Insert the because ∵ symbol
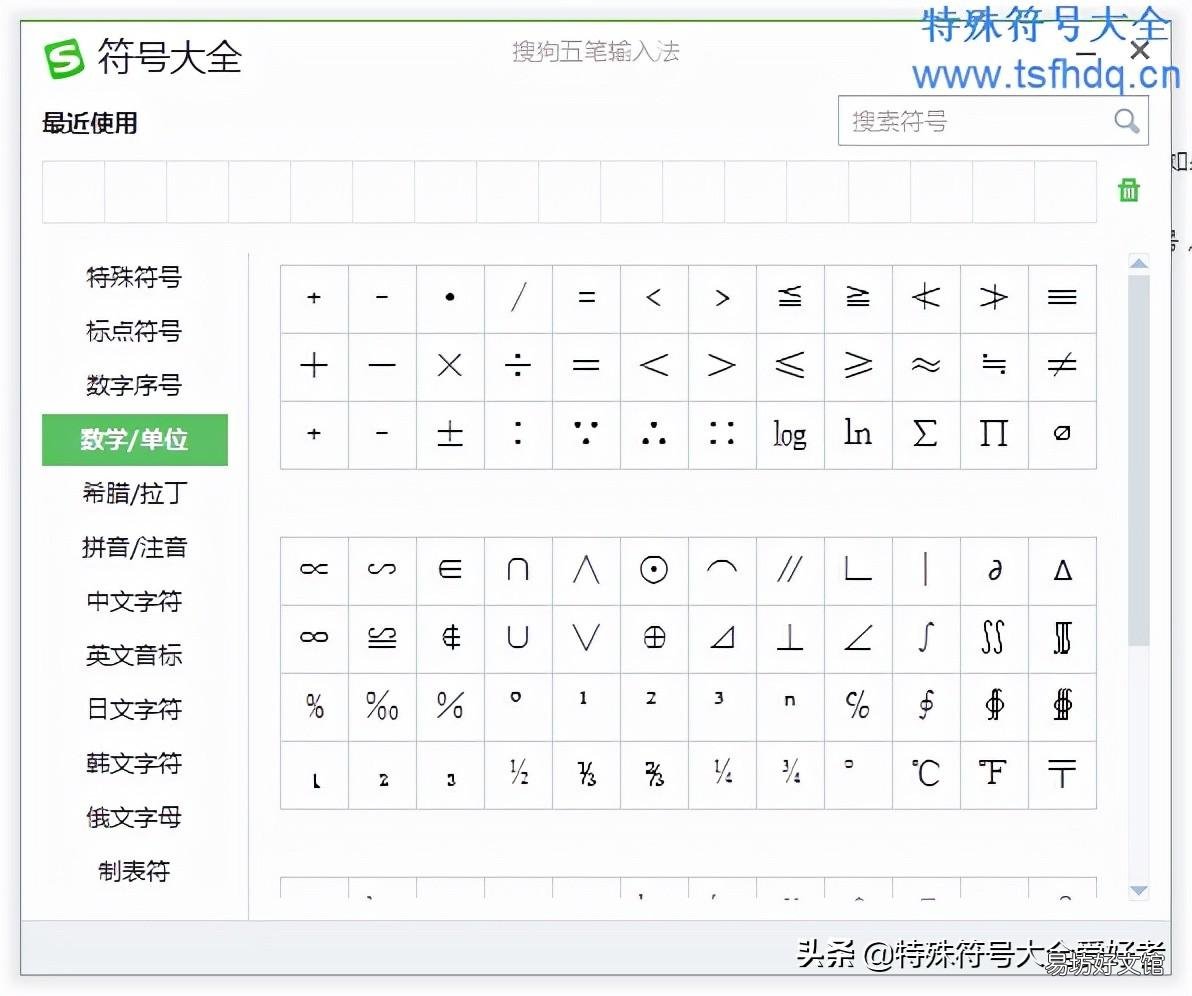Image resolution: width=1192 pixels, height=996 pixels. point(586,434)
